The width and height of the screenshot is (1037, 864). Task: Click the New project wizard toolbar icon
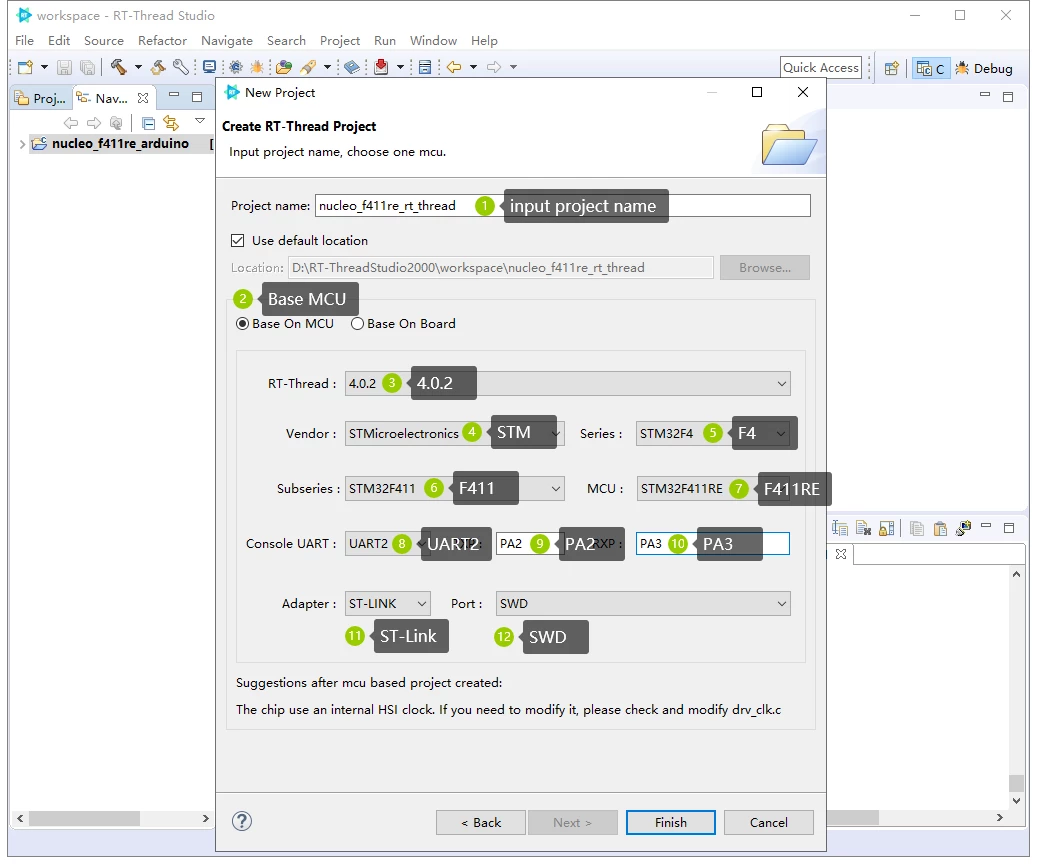pyautogui.click(x=26, y=67)
